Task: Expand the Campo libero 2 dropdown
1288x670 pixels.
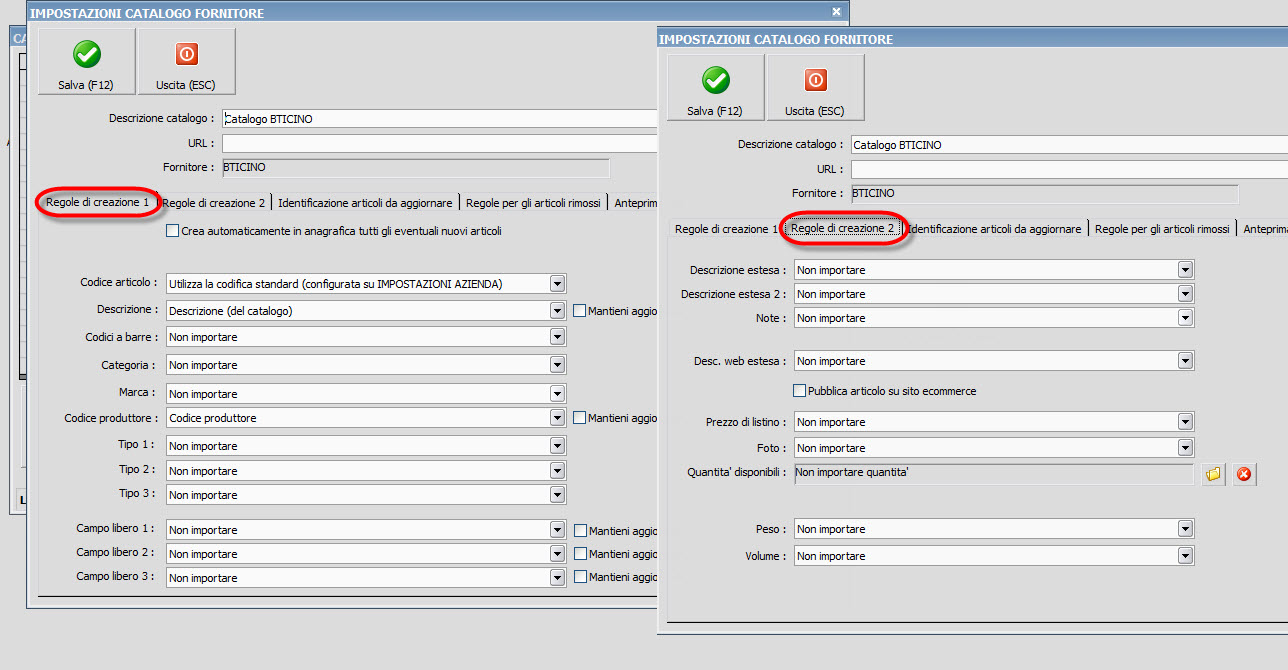Action: [558, 554]
